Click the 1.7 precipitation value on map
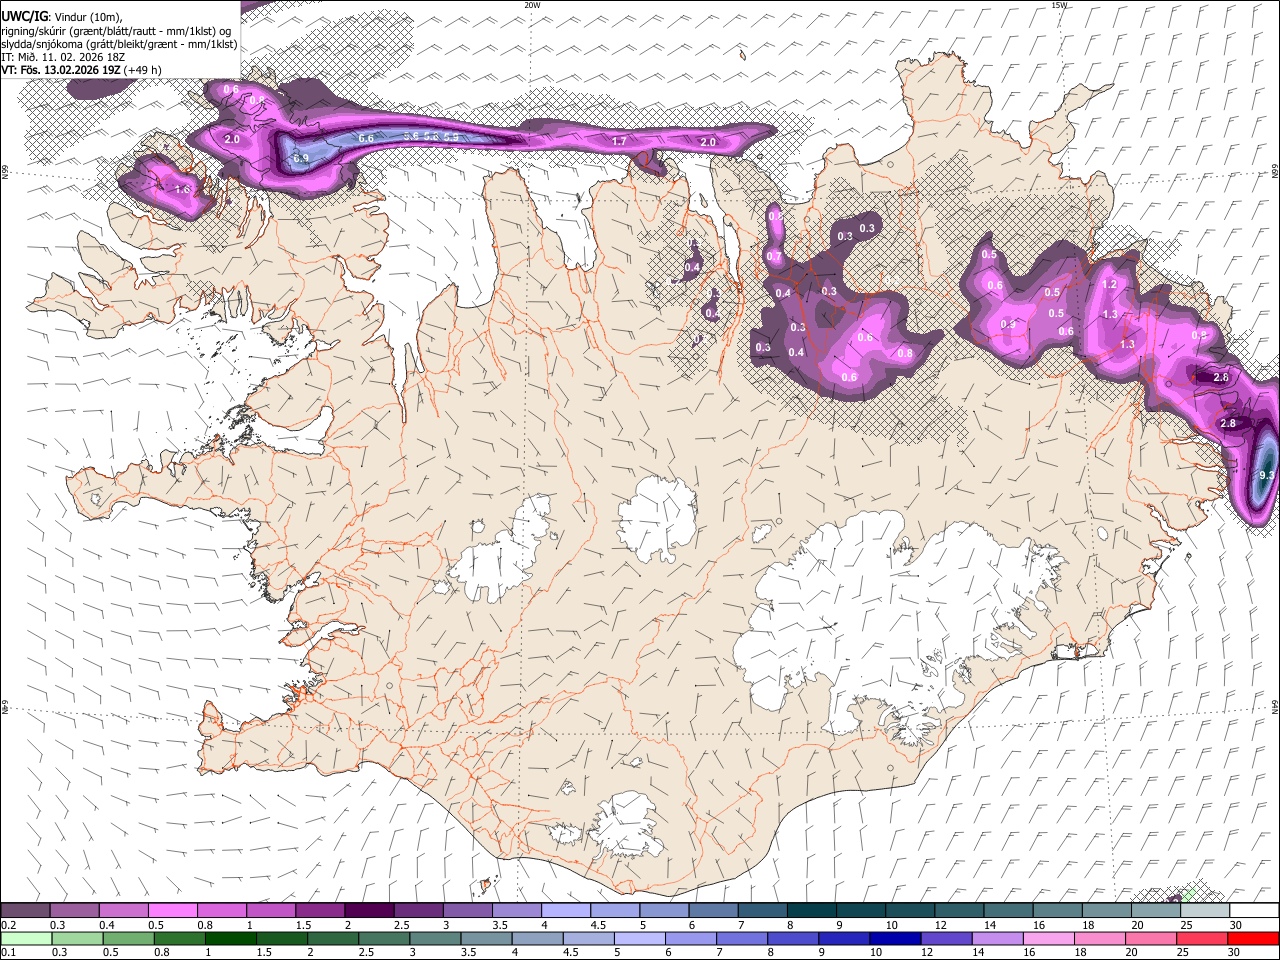 tap(619, 141)
